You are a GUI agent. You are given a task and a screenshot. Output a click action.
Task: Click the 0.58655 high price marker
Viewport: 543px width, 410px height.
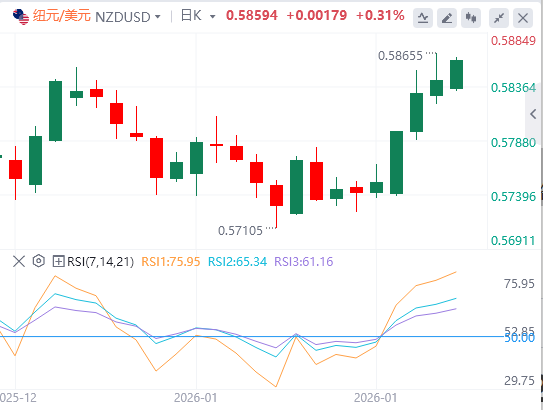pyautogui.click(x=400, y=56)
